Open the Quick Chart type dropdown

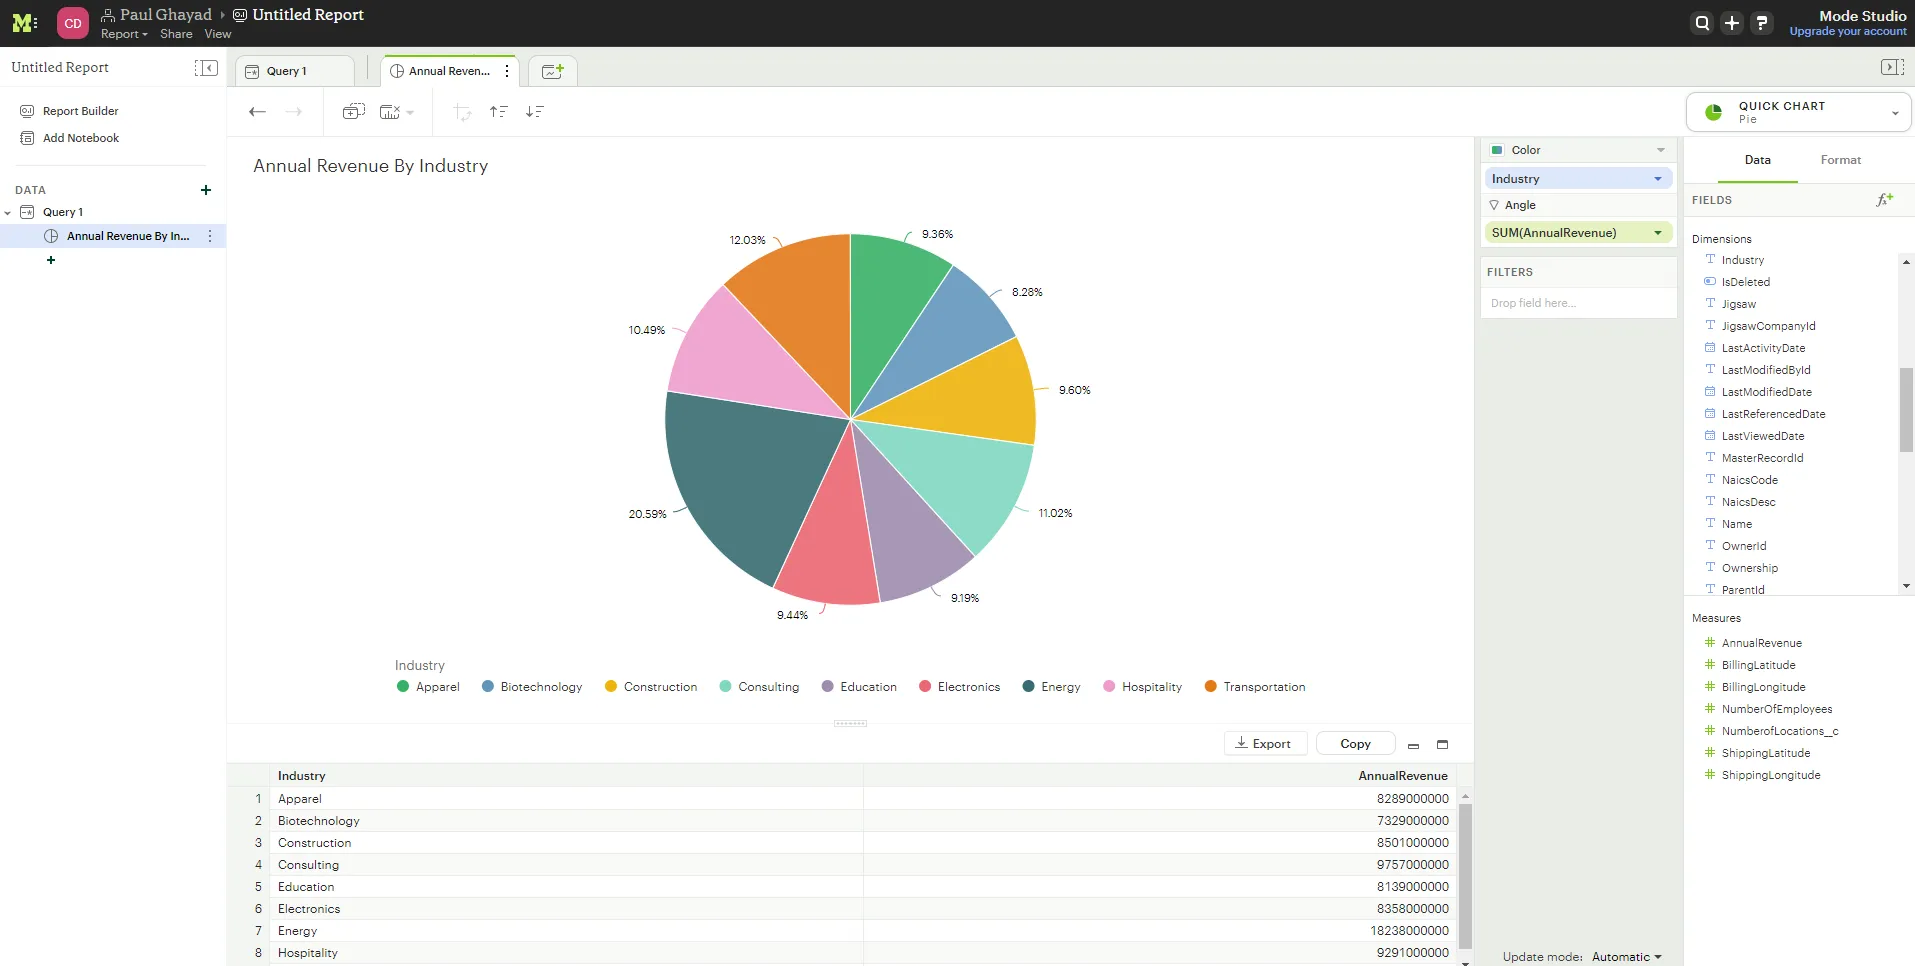click(1894, 113)
